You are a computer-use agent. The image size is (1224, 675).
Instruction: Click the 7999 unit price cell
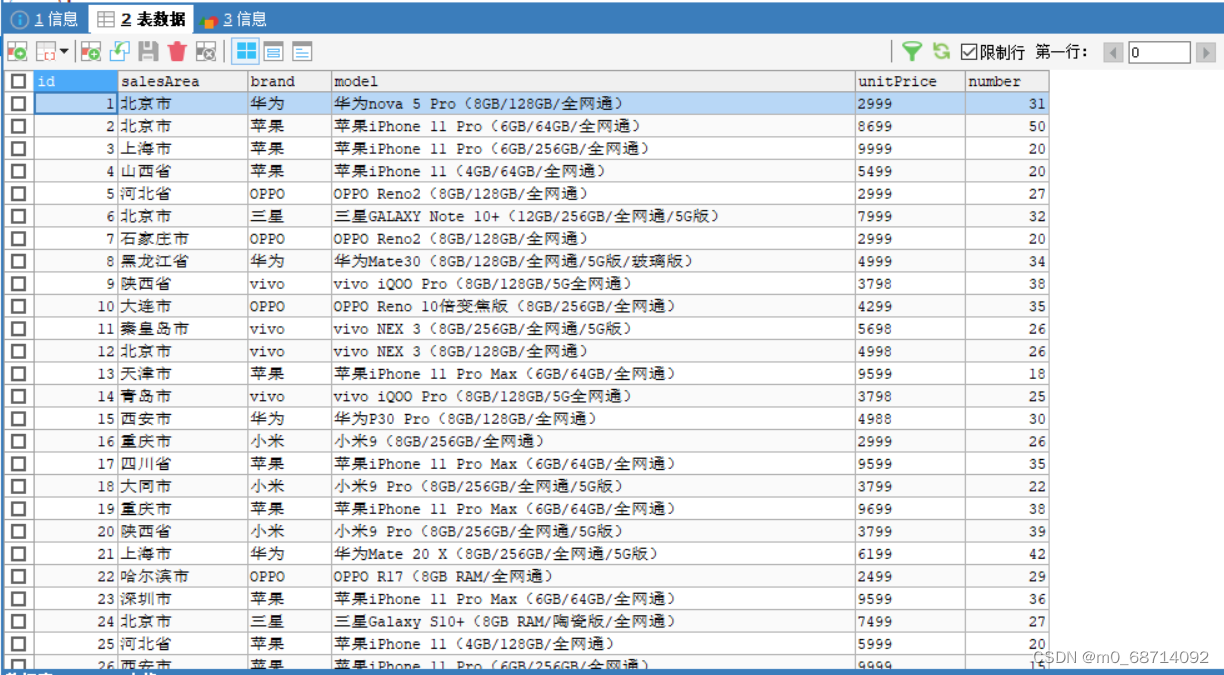[x=910, y=216]
